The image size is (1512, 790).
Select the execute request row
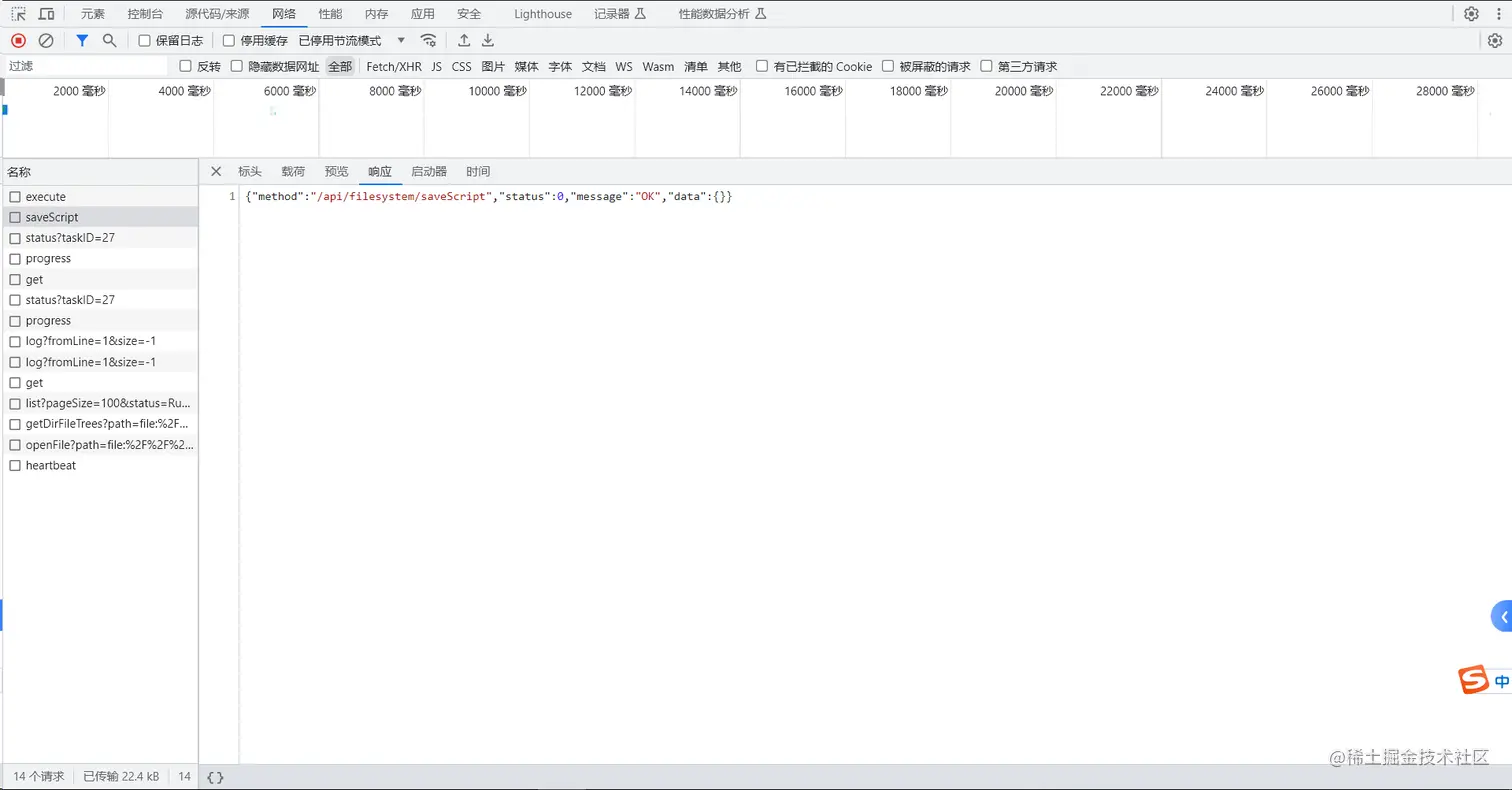coord(100,197)
